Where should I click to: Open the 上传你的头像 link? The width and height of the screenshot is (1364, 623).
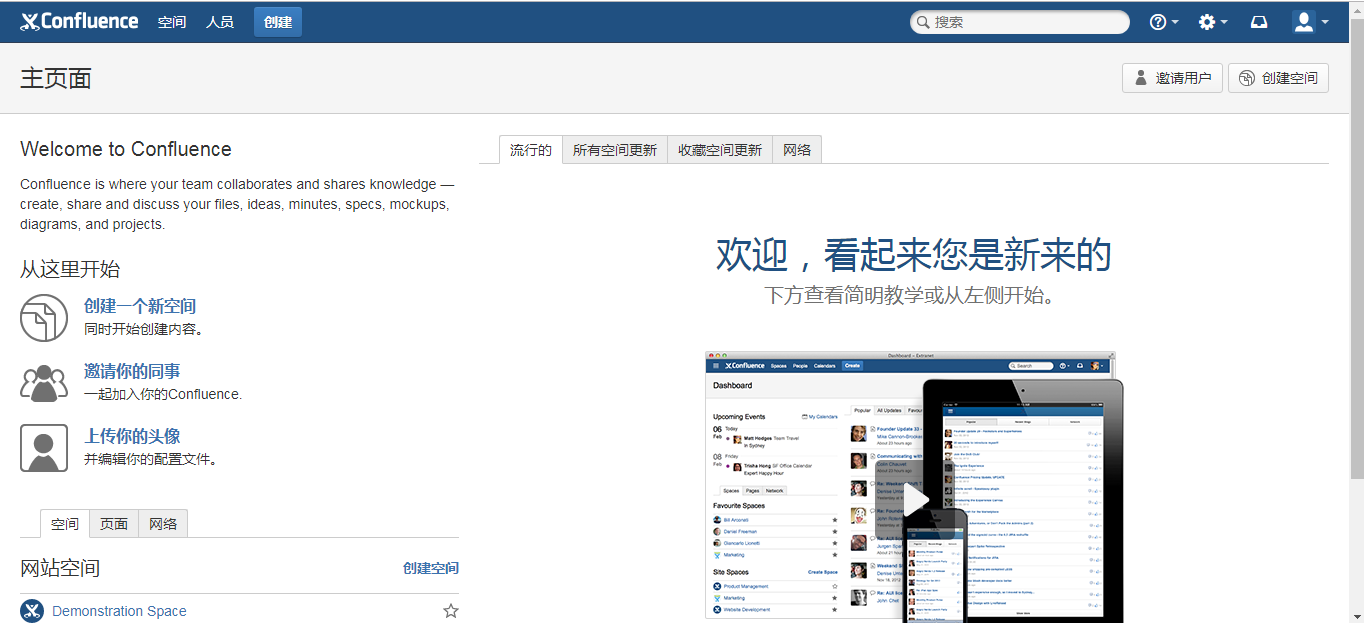click(x=132, y=436)
